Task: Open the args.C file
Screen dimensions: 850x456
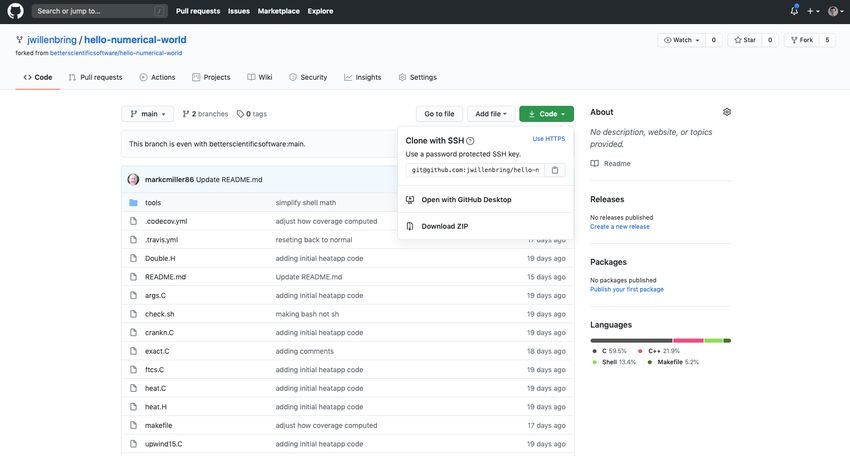Action: tap(155, 296)
